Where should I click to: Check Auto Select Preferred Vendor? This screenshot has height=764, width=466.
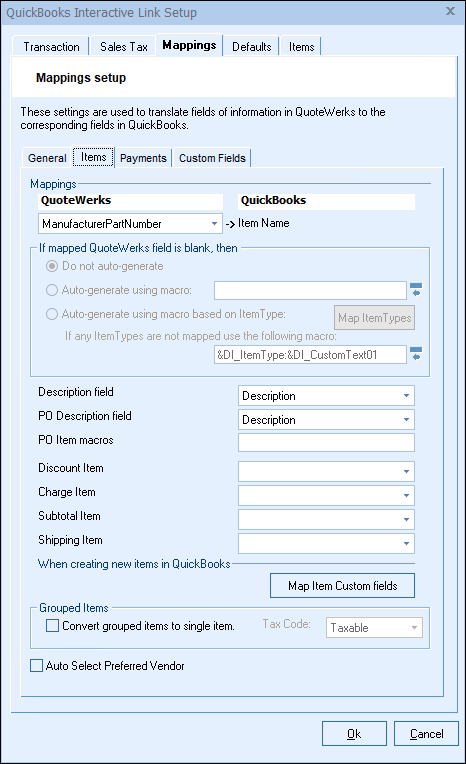pos(37,666)
